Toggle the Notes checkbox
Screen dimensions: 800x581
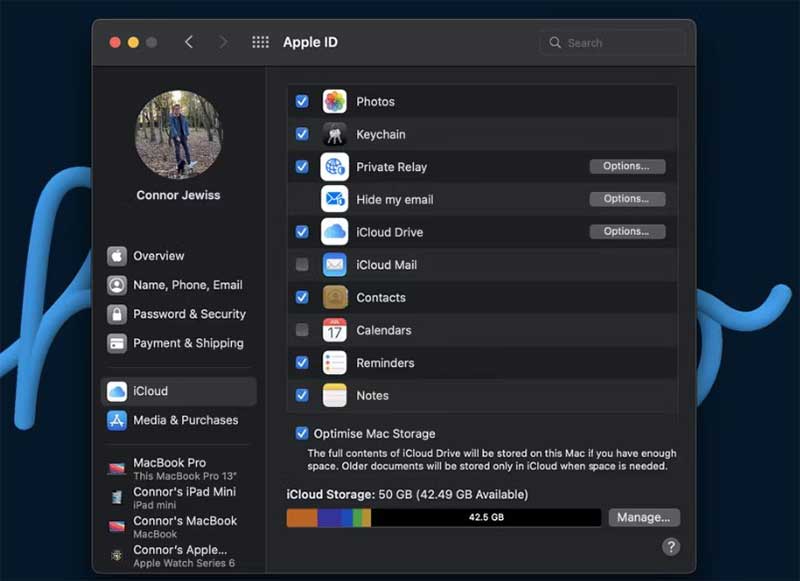302,395
